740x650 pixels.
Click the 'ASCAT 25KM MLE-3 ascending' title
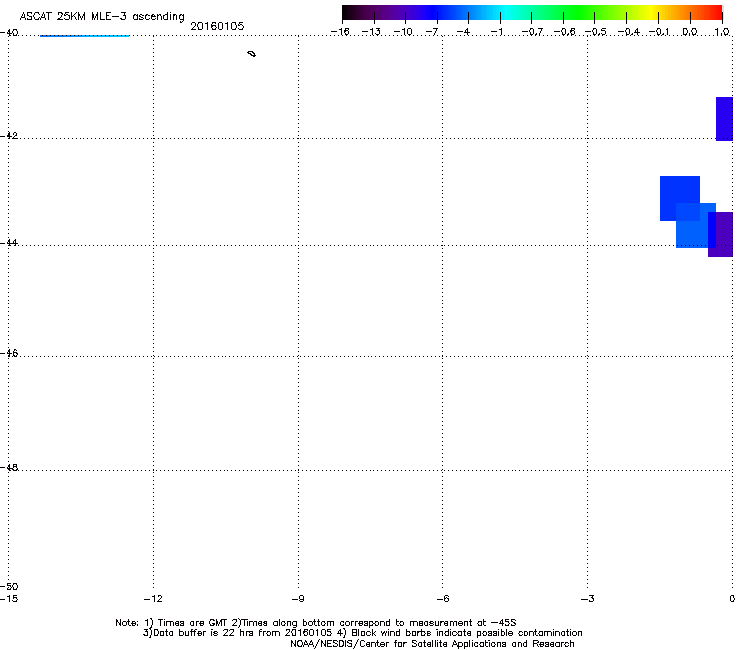point(102,17)
